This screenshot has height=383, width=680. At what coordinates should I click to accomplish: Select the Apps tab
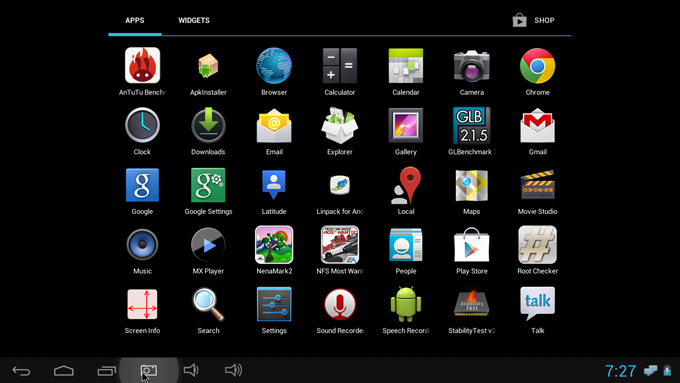pos(135,20)
